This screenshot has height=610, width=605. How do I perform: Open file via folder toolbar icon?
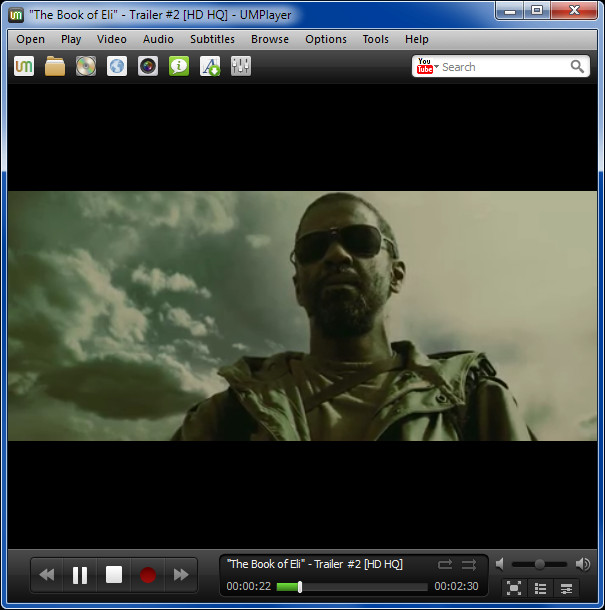55,66
